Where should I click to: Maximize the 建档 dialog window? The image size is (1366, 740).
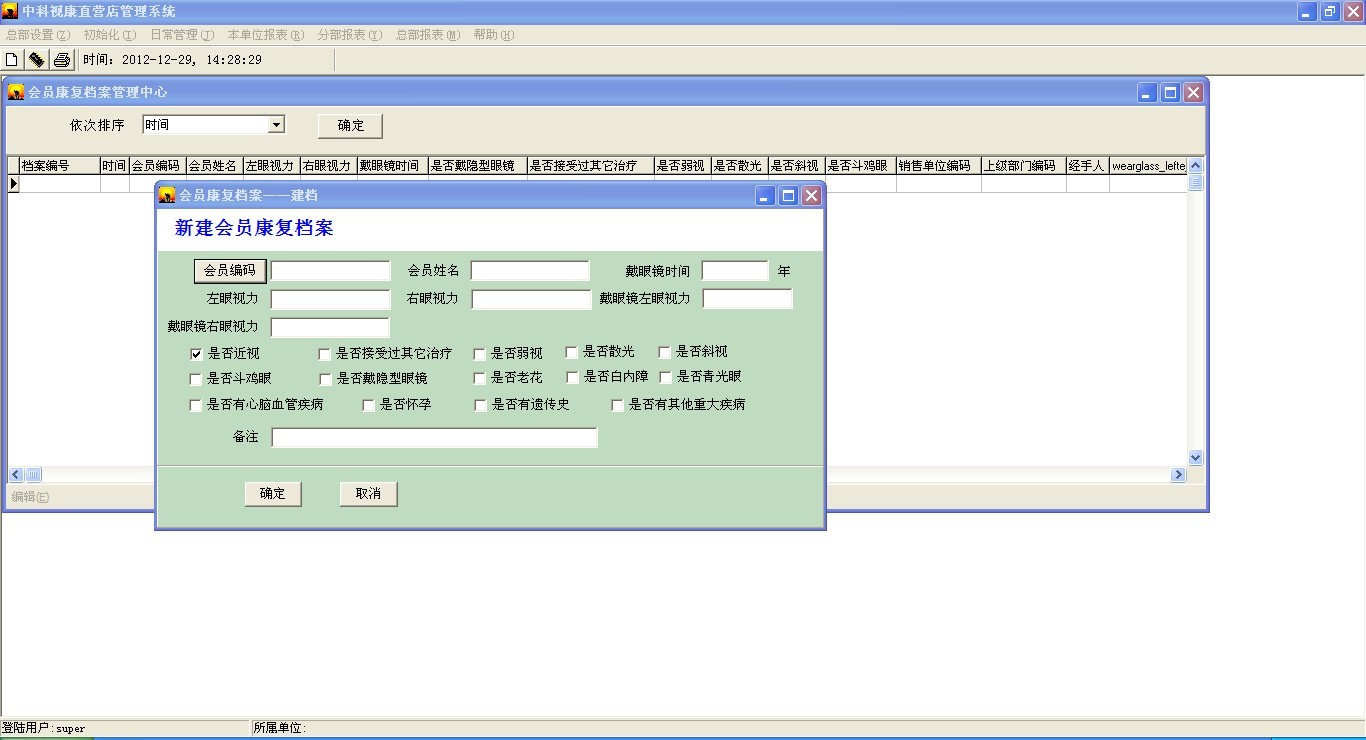pos(788,196)
